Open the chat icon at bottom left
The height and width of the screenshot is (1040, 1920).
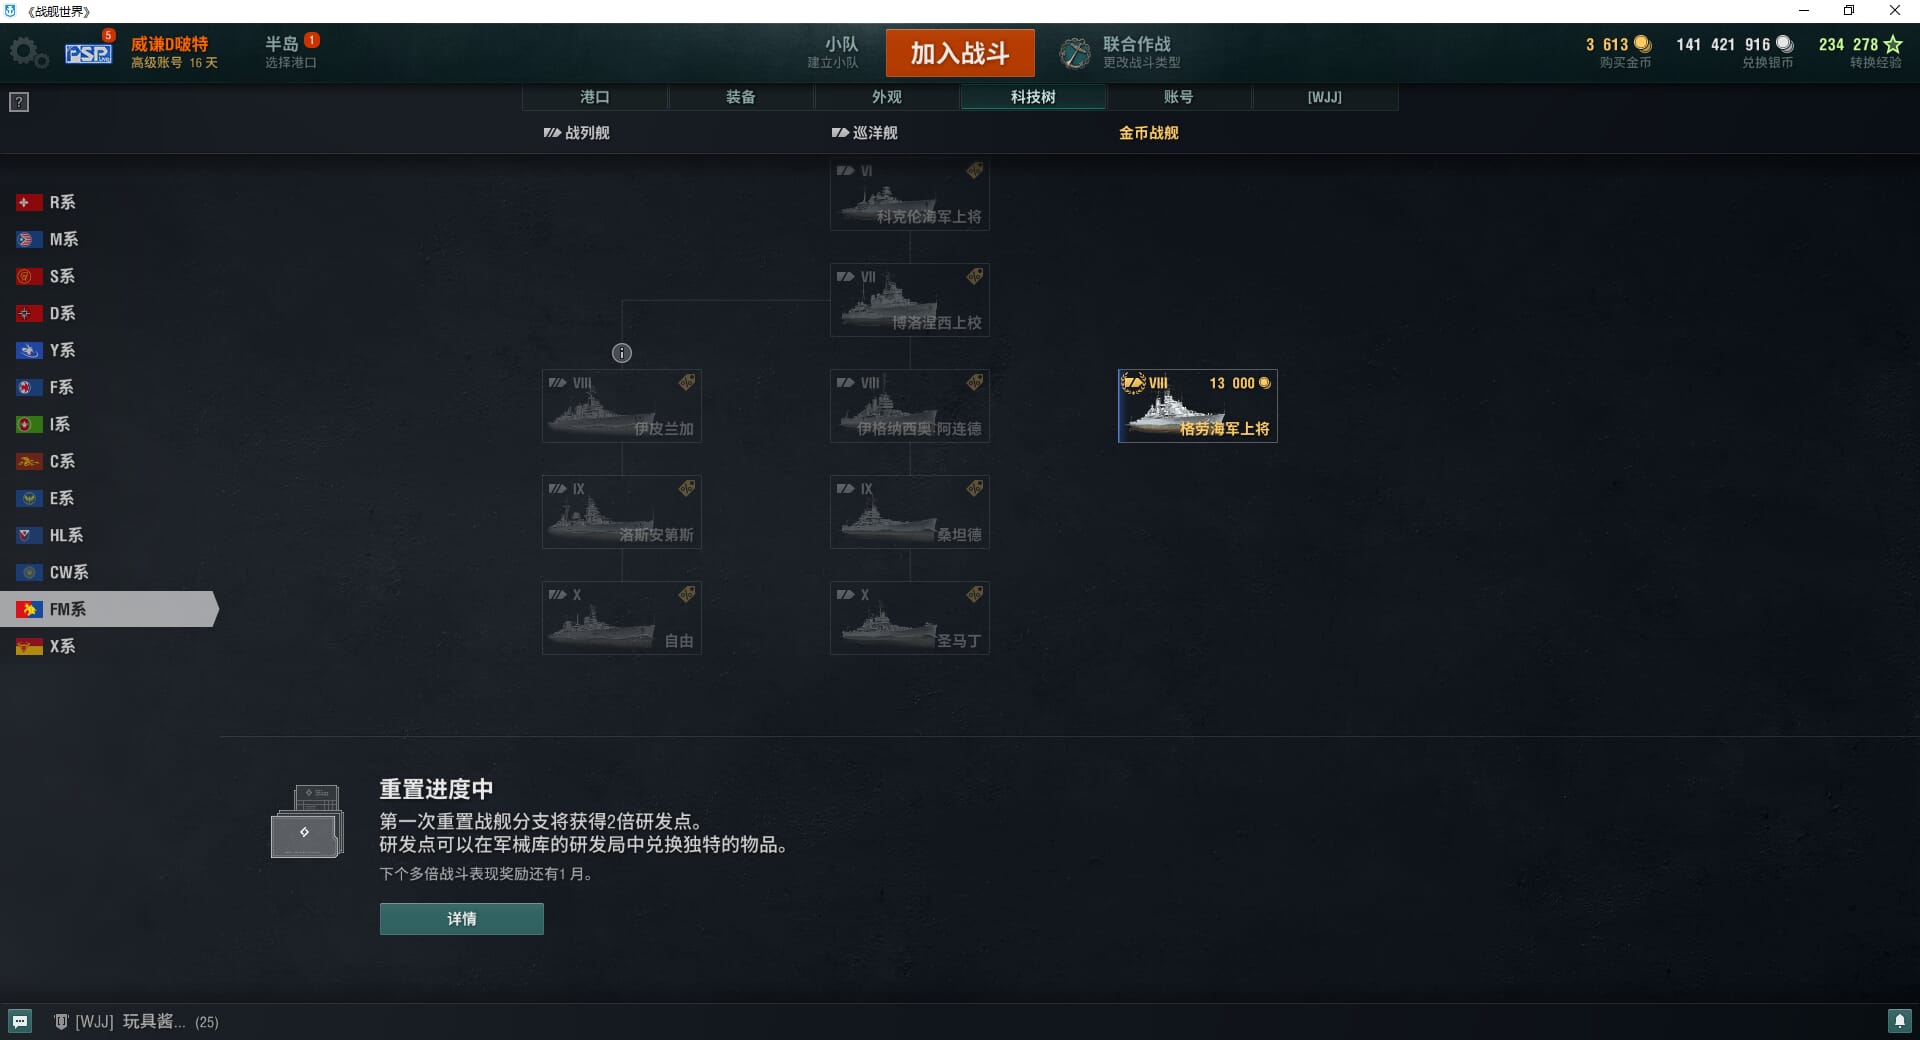coord(20,1021)
